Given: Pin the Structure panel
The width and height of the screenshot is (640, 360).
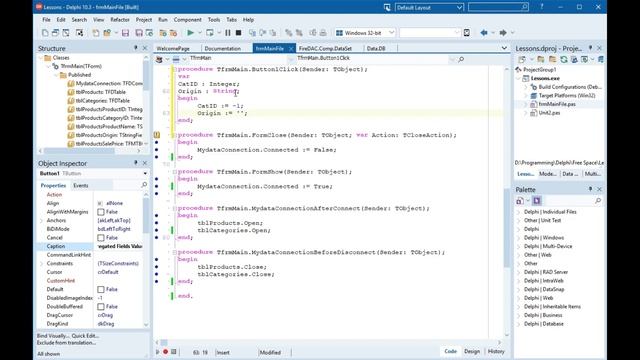Looking at the screenshot, I should point(136,48).
